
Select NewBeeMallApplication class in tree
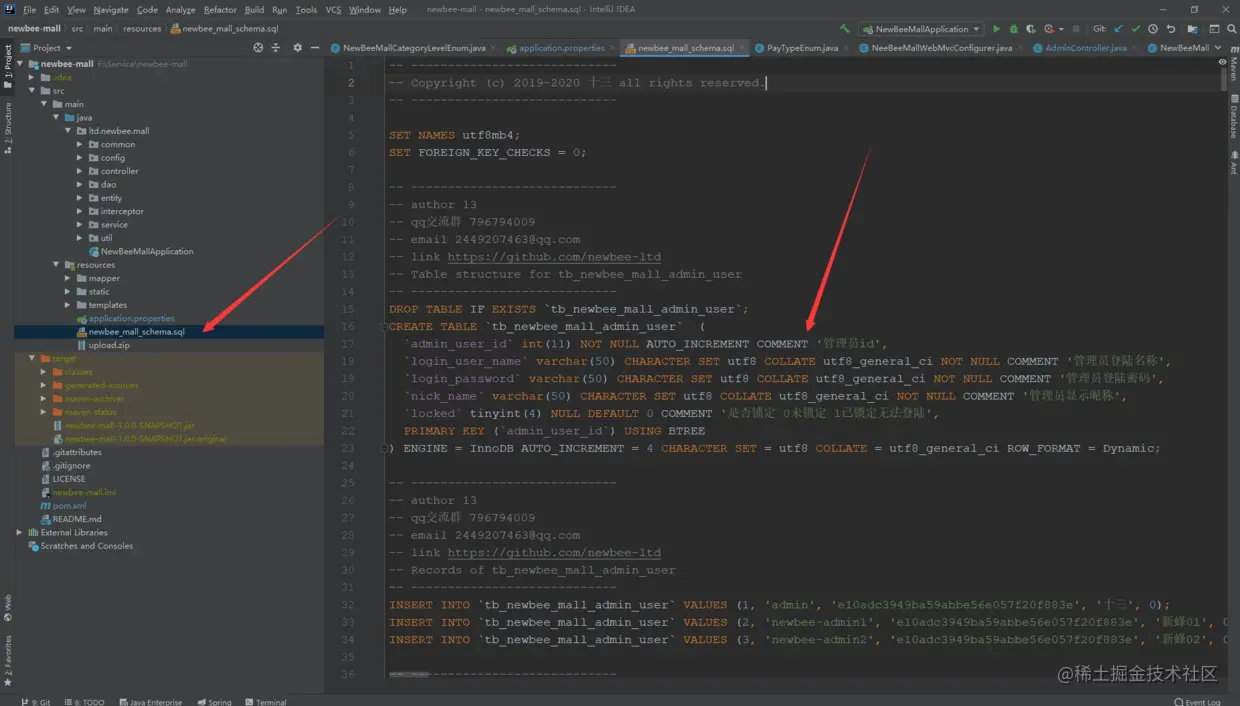[x=147, y=251]
